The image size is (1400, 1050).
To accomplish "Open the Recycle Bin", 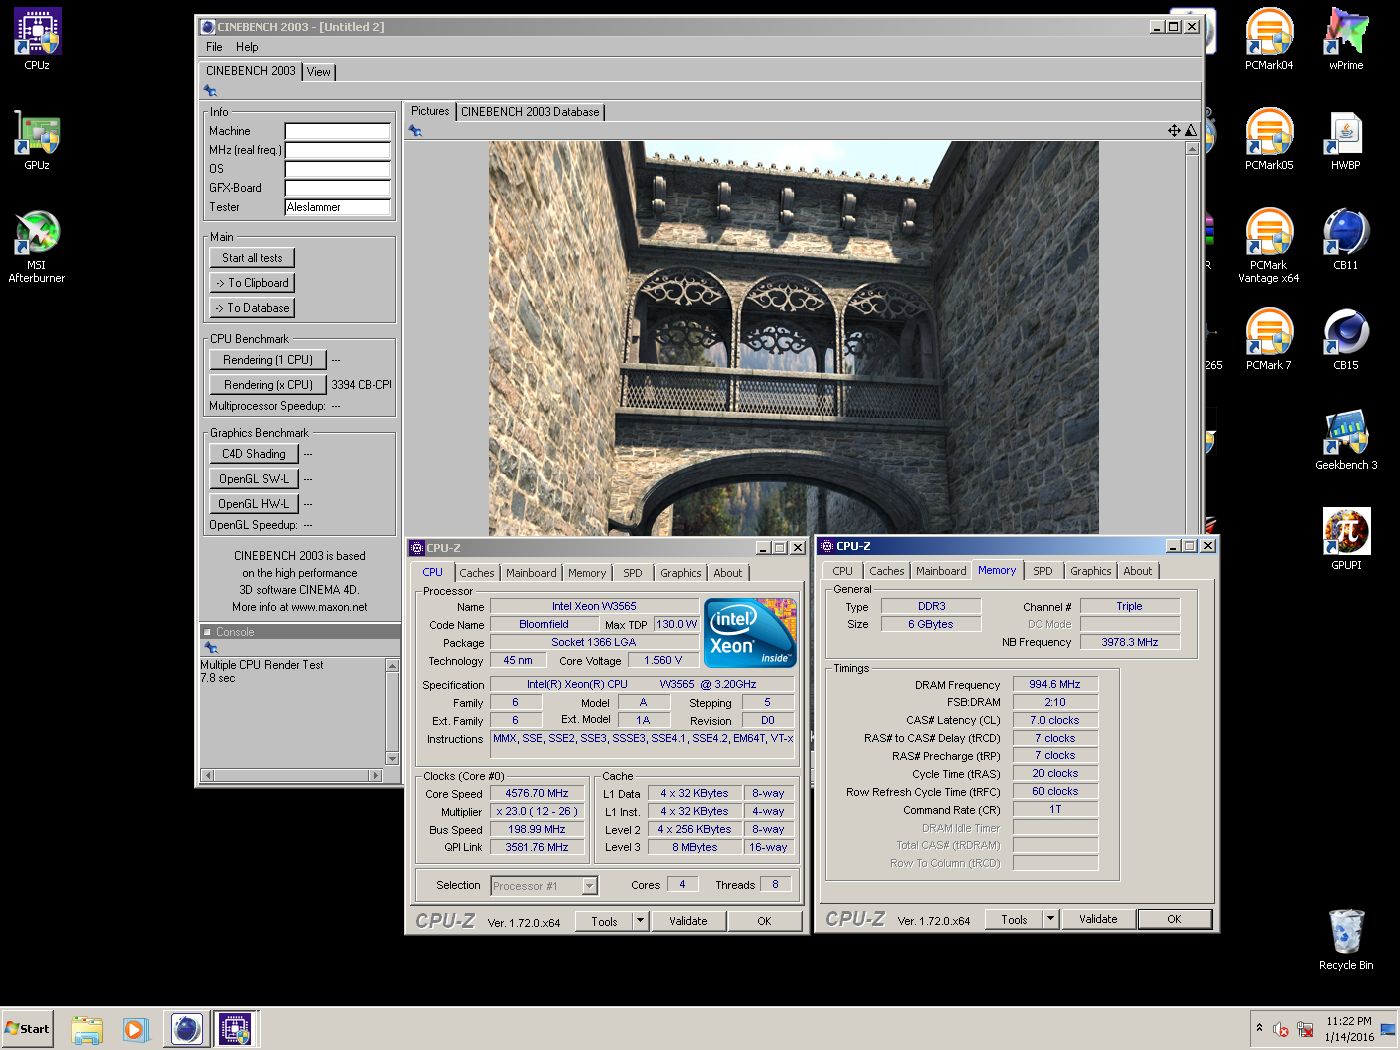I will point(1346,938).
